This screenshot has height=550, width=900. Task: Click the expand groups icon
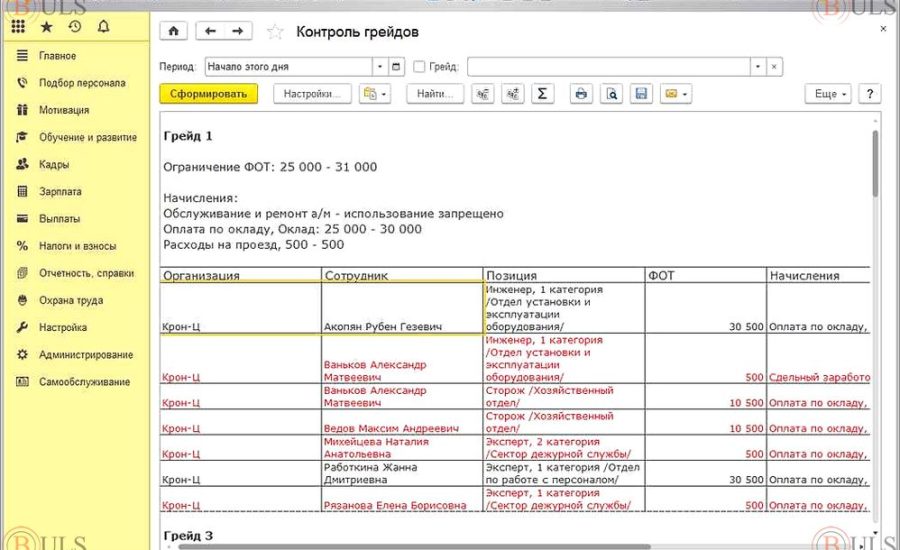click(513, 94)
